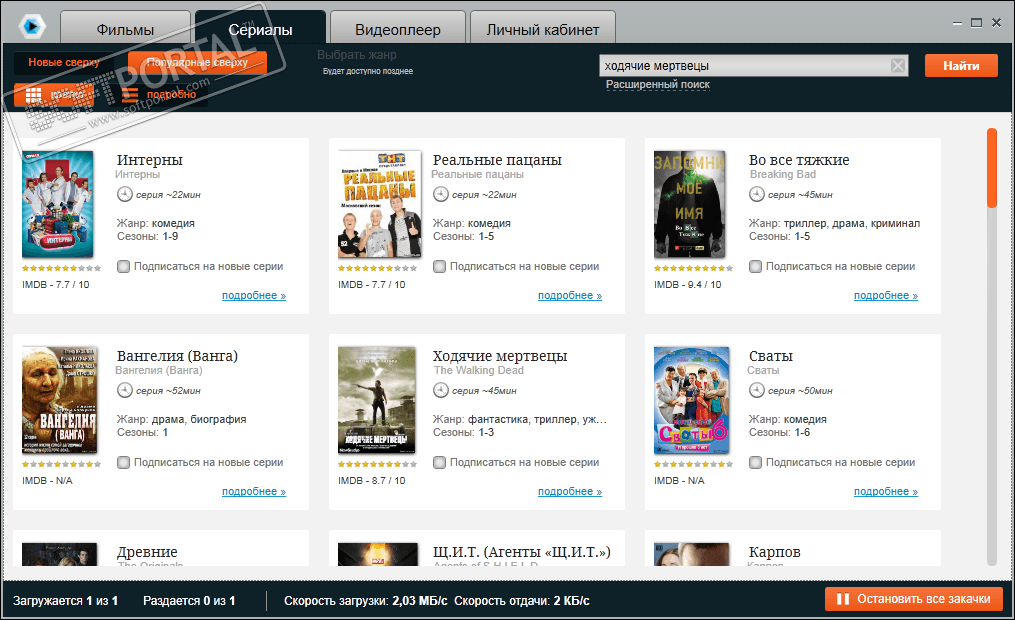Open подробнее link for Вангелия
The height and width of the screenshot is (620, 1015).
tap(254, 491)
